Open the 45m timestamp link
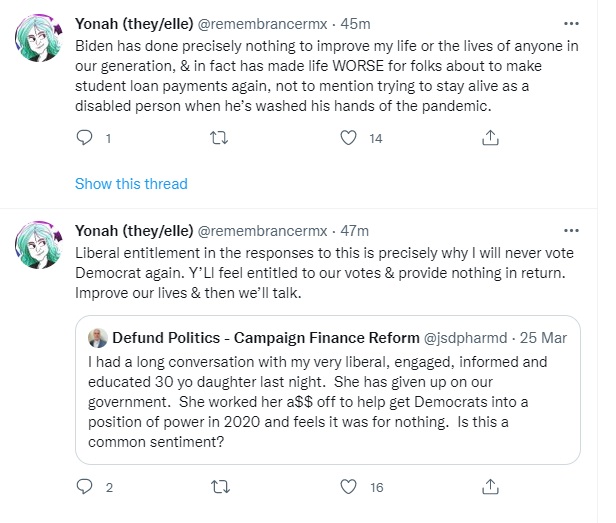Screen dimensions: 616x523 [355, 24]
